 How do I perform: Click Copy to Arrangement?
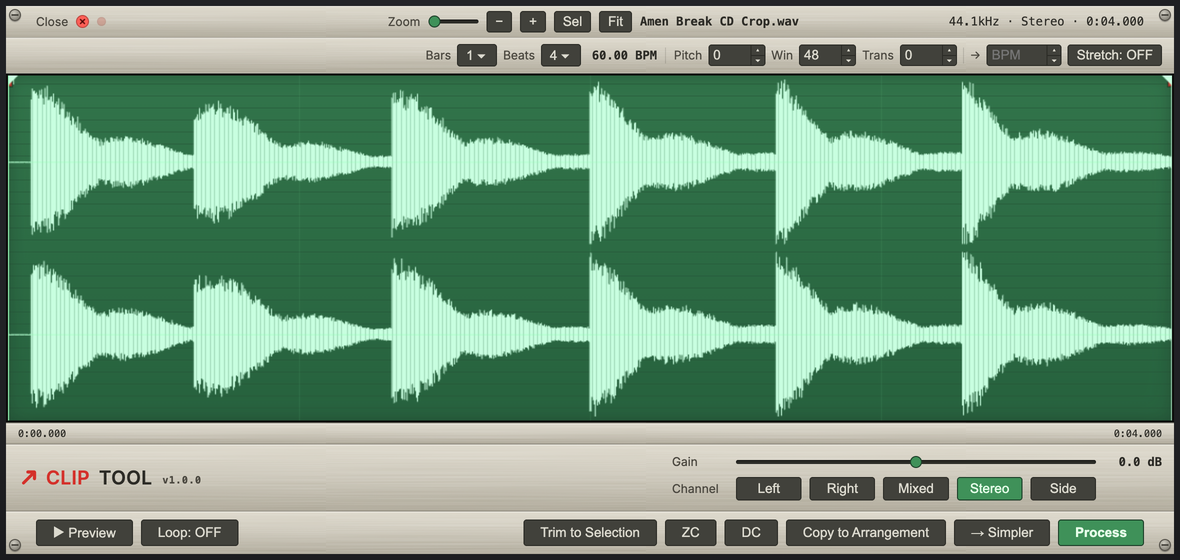point(865,532)
